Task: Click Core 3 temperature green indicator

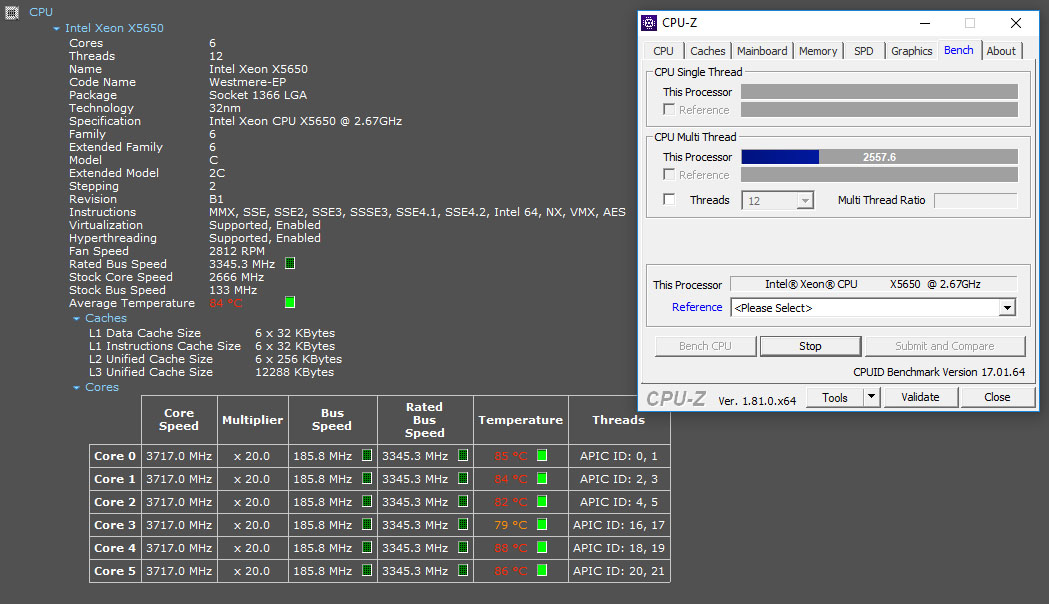Action: pos(542,524)
